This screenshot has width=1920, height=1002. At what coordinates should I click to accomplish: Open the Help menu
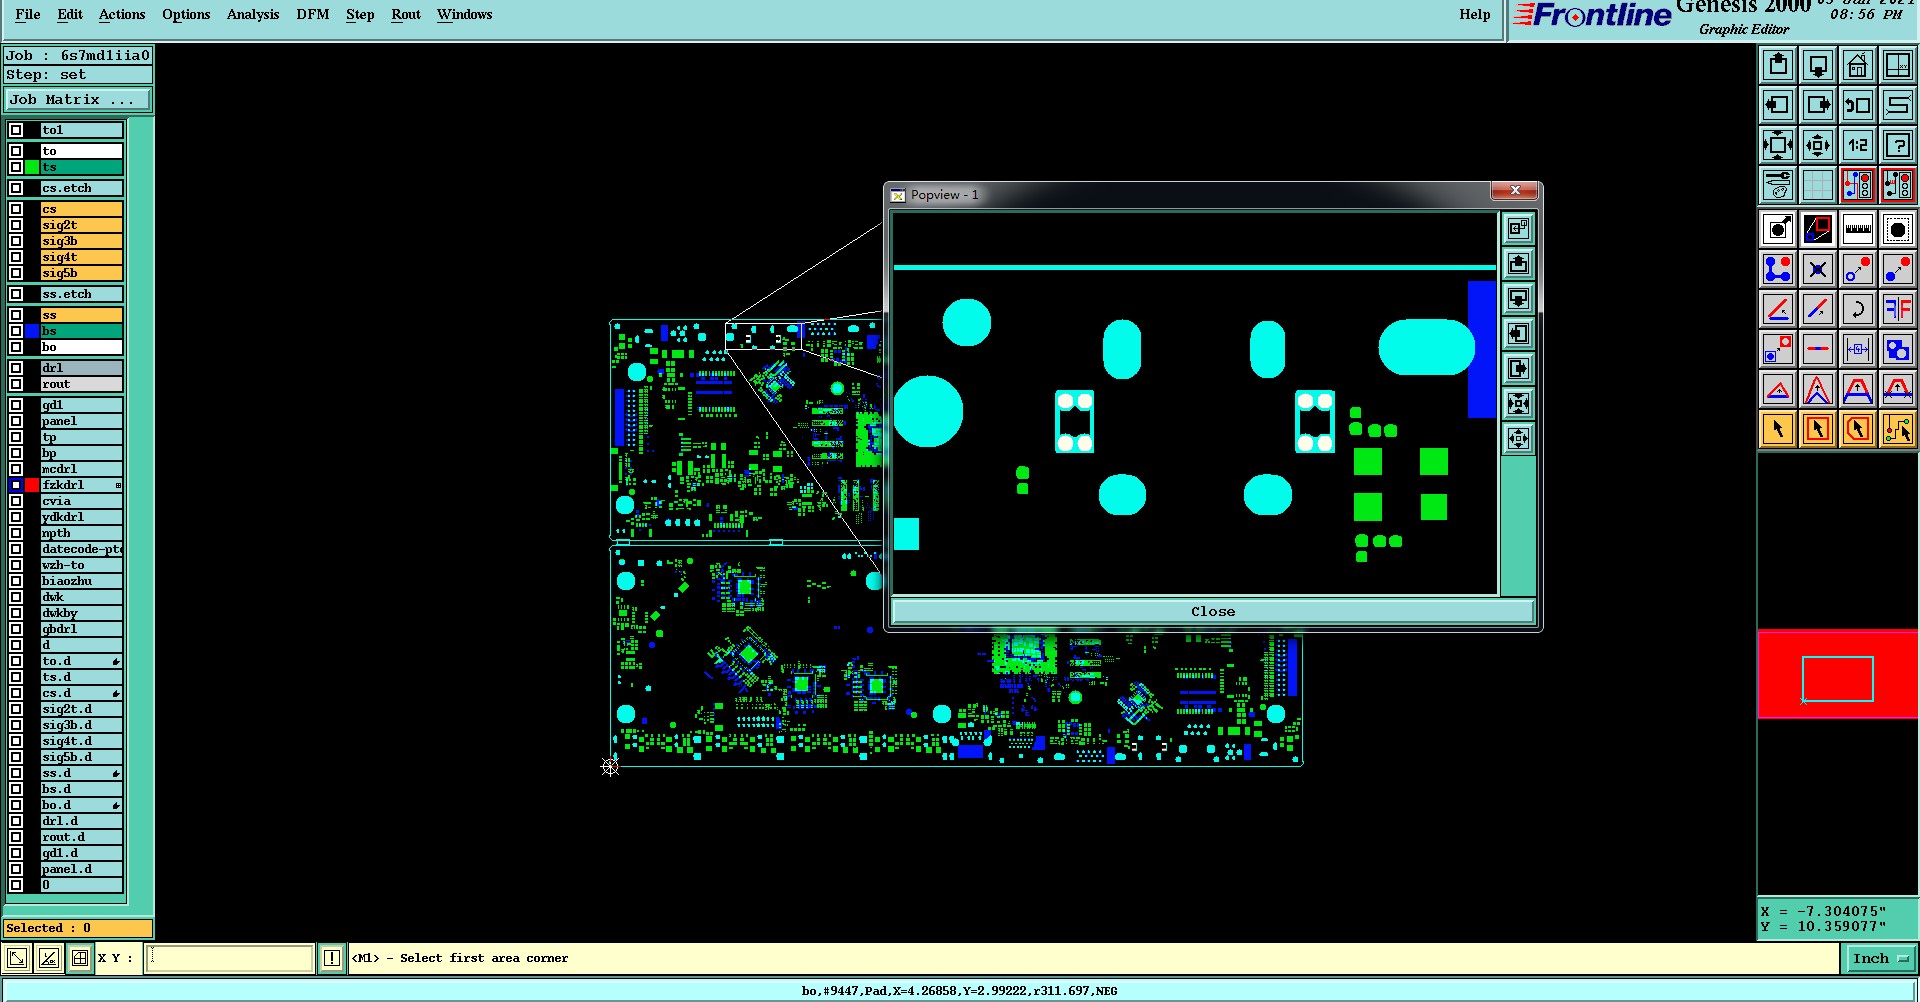[1475, 14]
